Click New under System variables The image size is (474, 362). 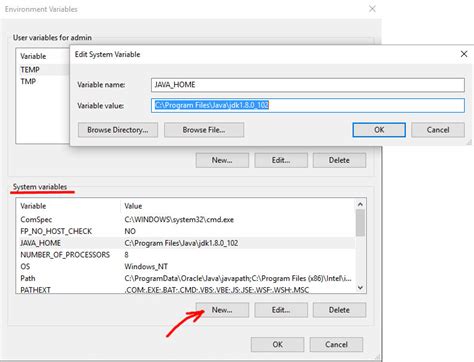click(x=222, y=310)
